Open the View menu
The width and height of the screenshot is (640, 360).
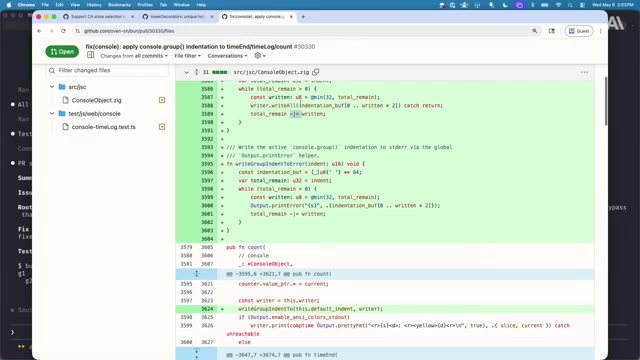click(x=75, y=5)
